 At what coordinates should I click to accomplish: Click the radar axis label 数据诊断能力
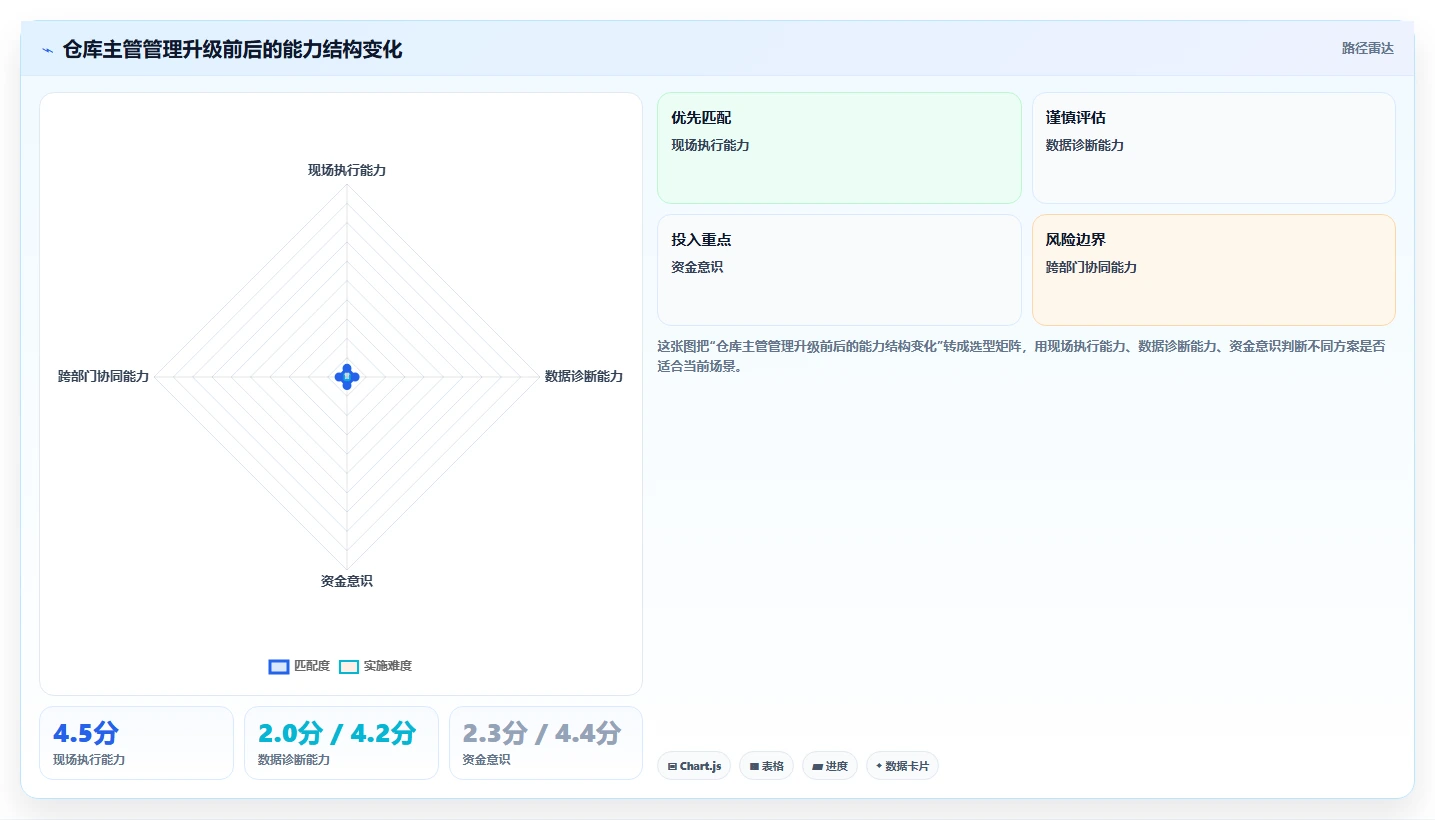[584, 376]
